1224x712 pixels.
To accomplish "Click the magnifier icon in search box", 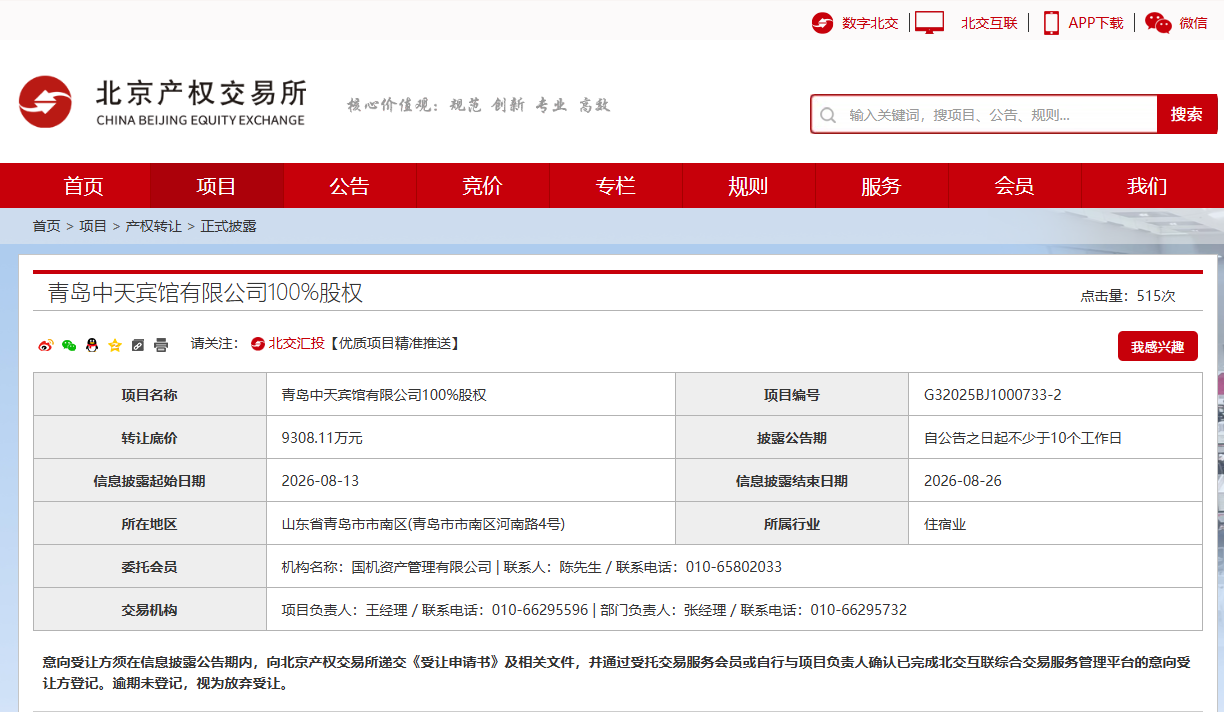I will 828,115.
